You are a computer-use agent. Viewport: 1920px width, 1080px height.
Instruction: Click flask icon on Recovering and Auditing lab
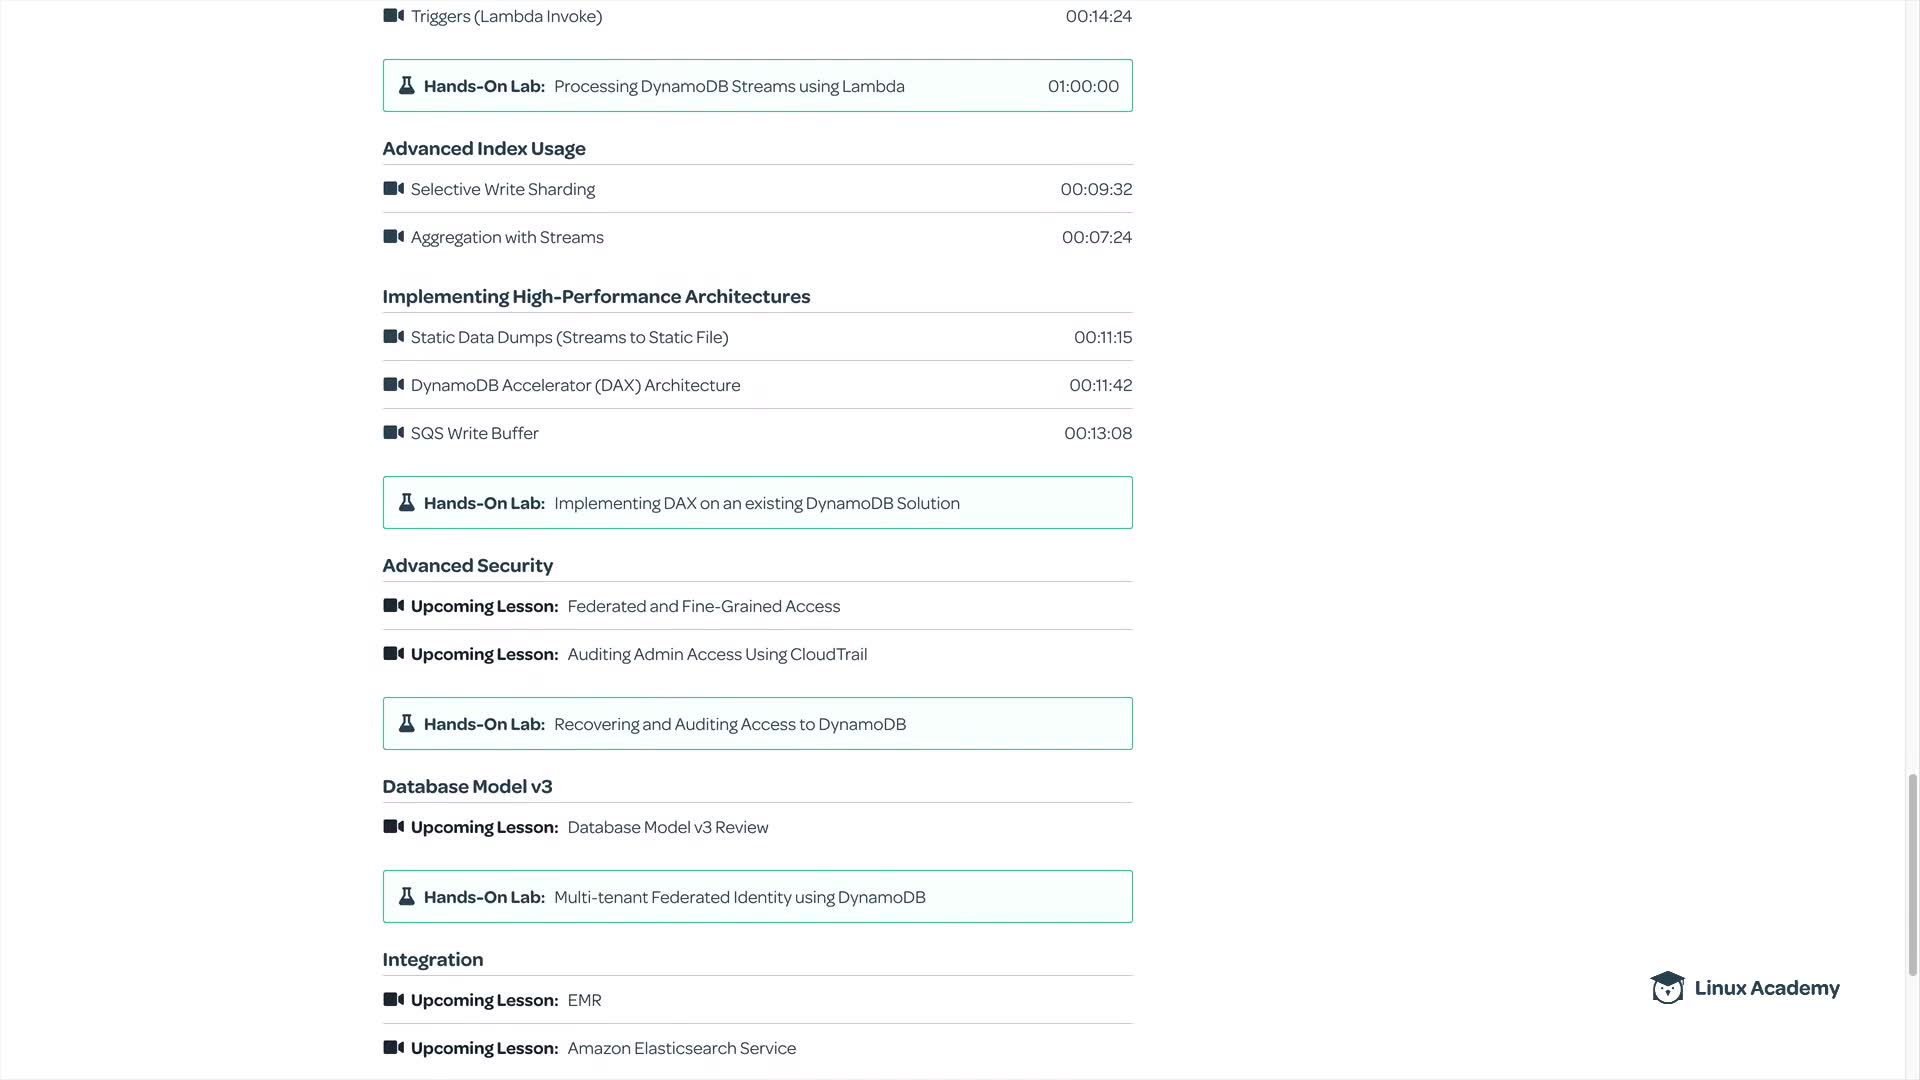point(407,724)
